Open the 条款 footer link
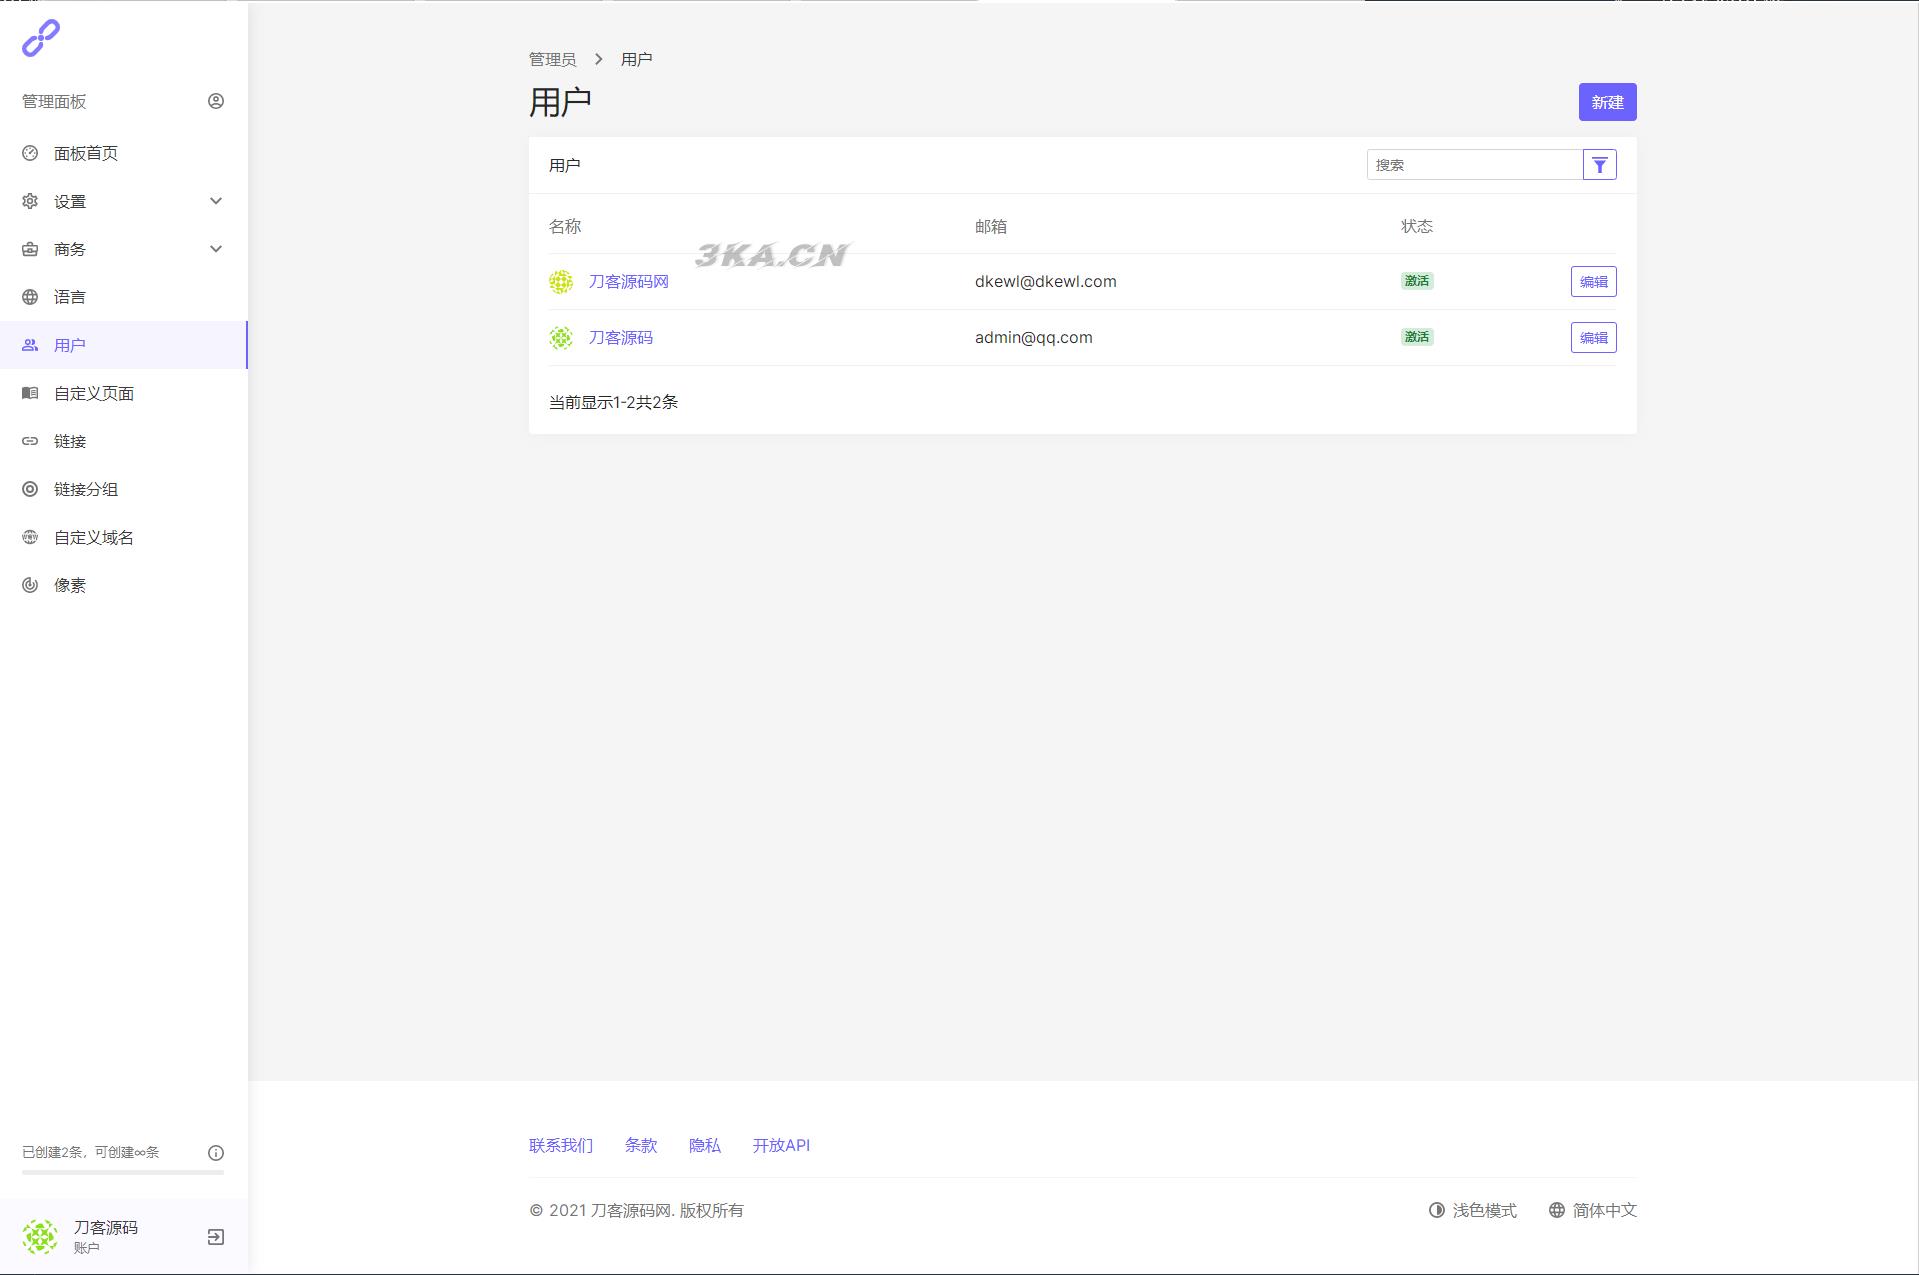The height and width of the screenshot is (1275, 1919). (641, 1145)
